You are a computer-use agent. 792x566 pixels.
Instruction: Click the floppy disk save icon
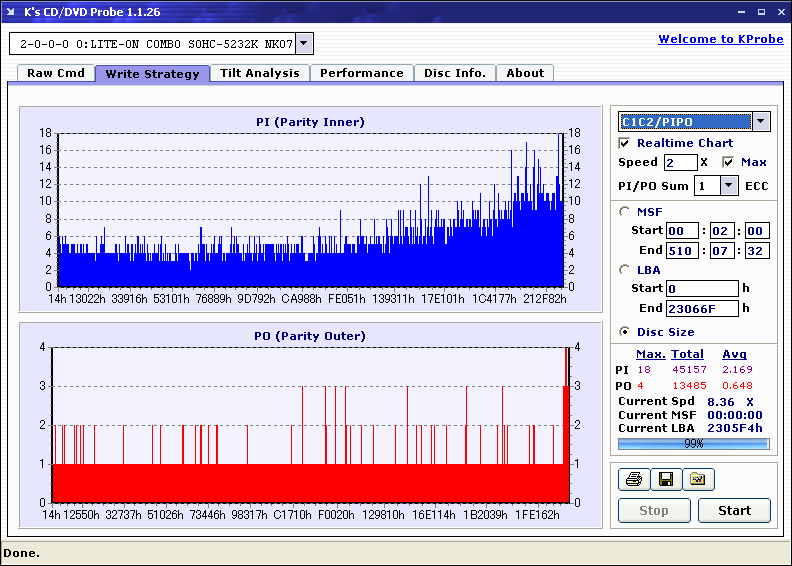(665, 480)
